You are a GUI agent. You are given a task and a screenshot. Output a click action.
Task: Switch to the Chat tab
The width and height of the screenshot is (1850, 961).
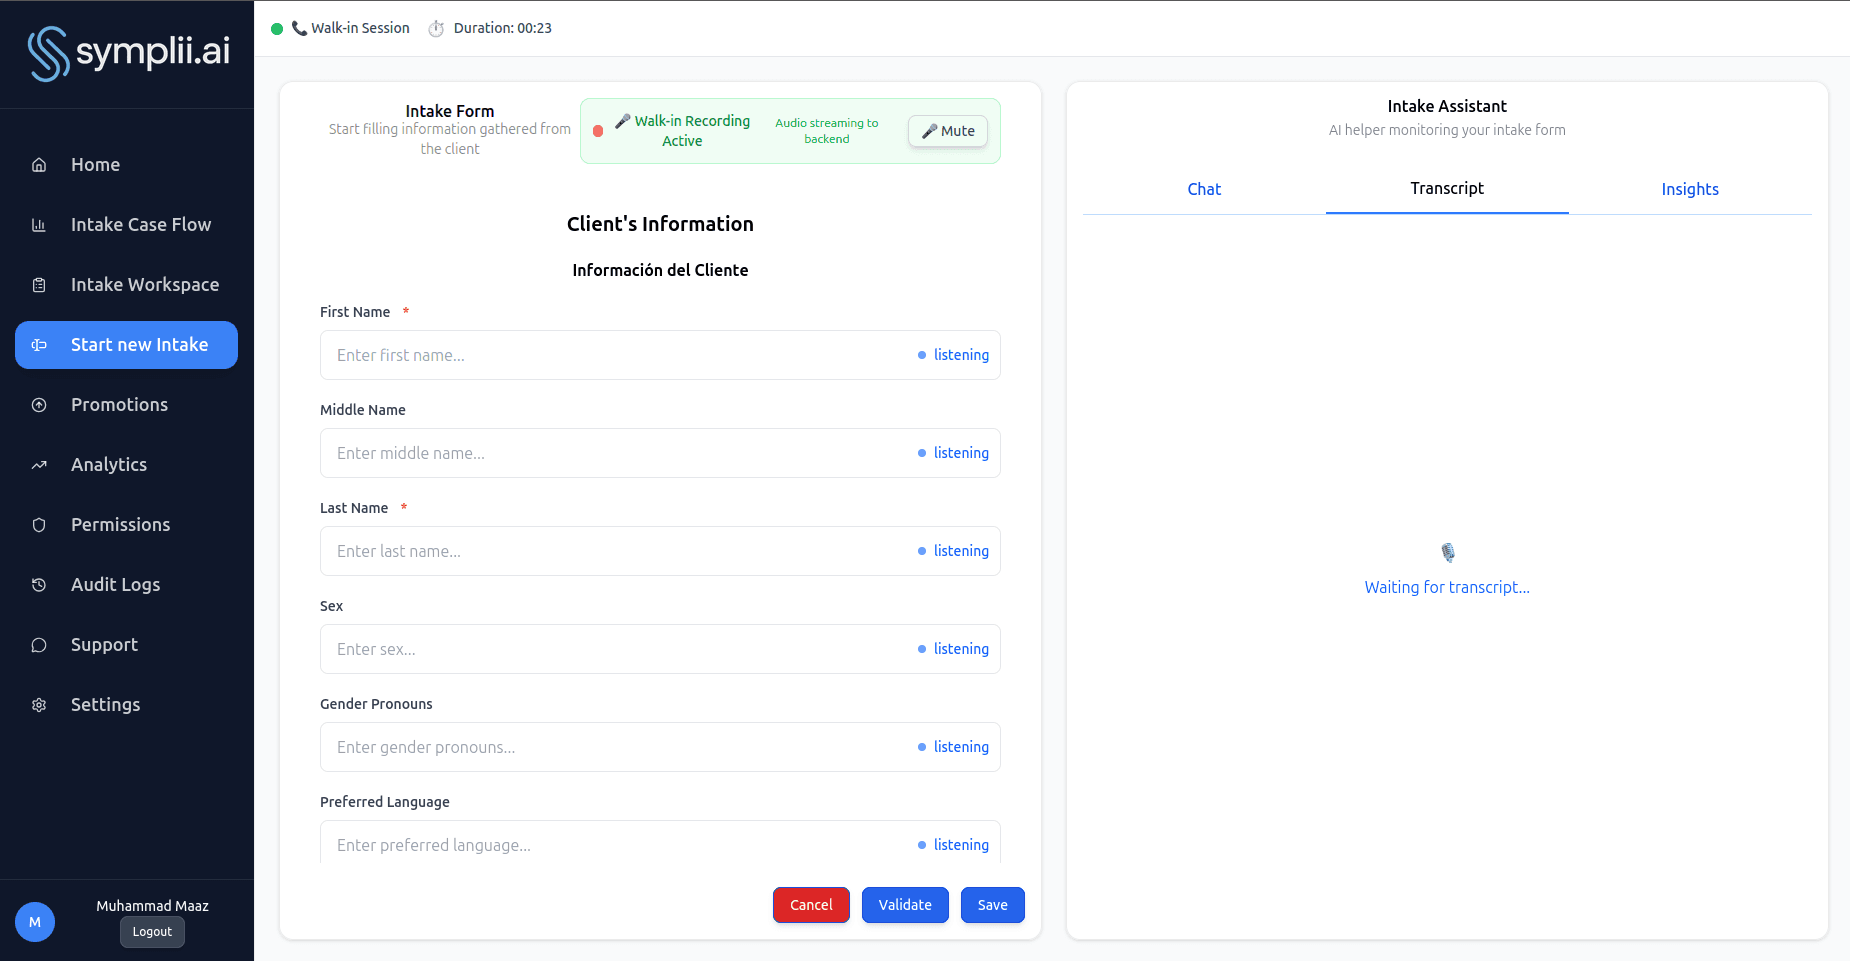1204,189
